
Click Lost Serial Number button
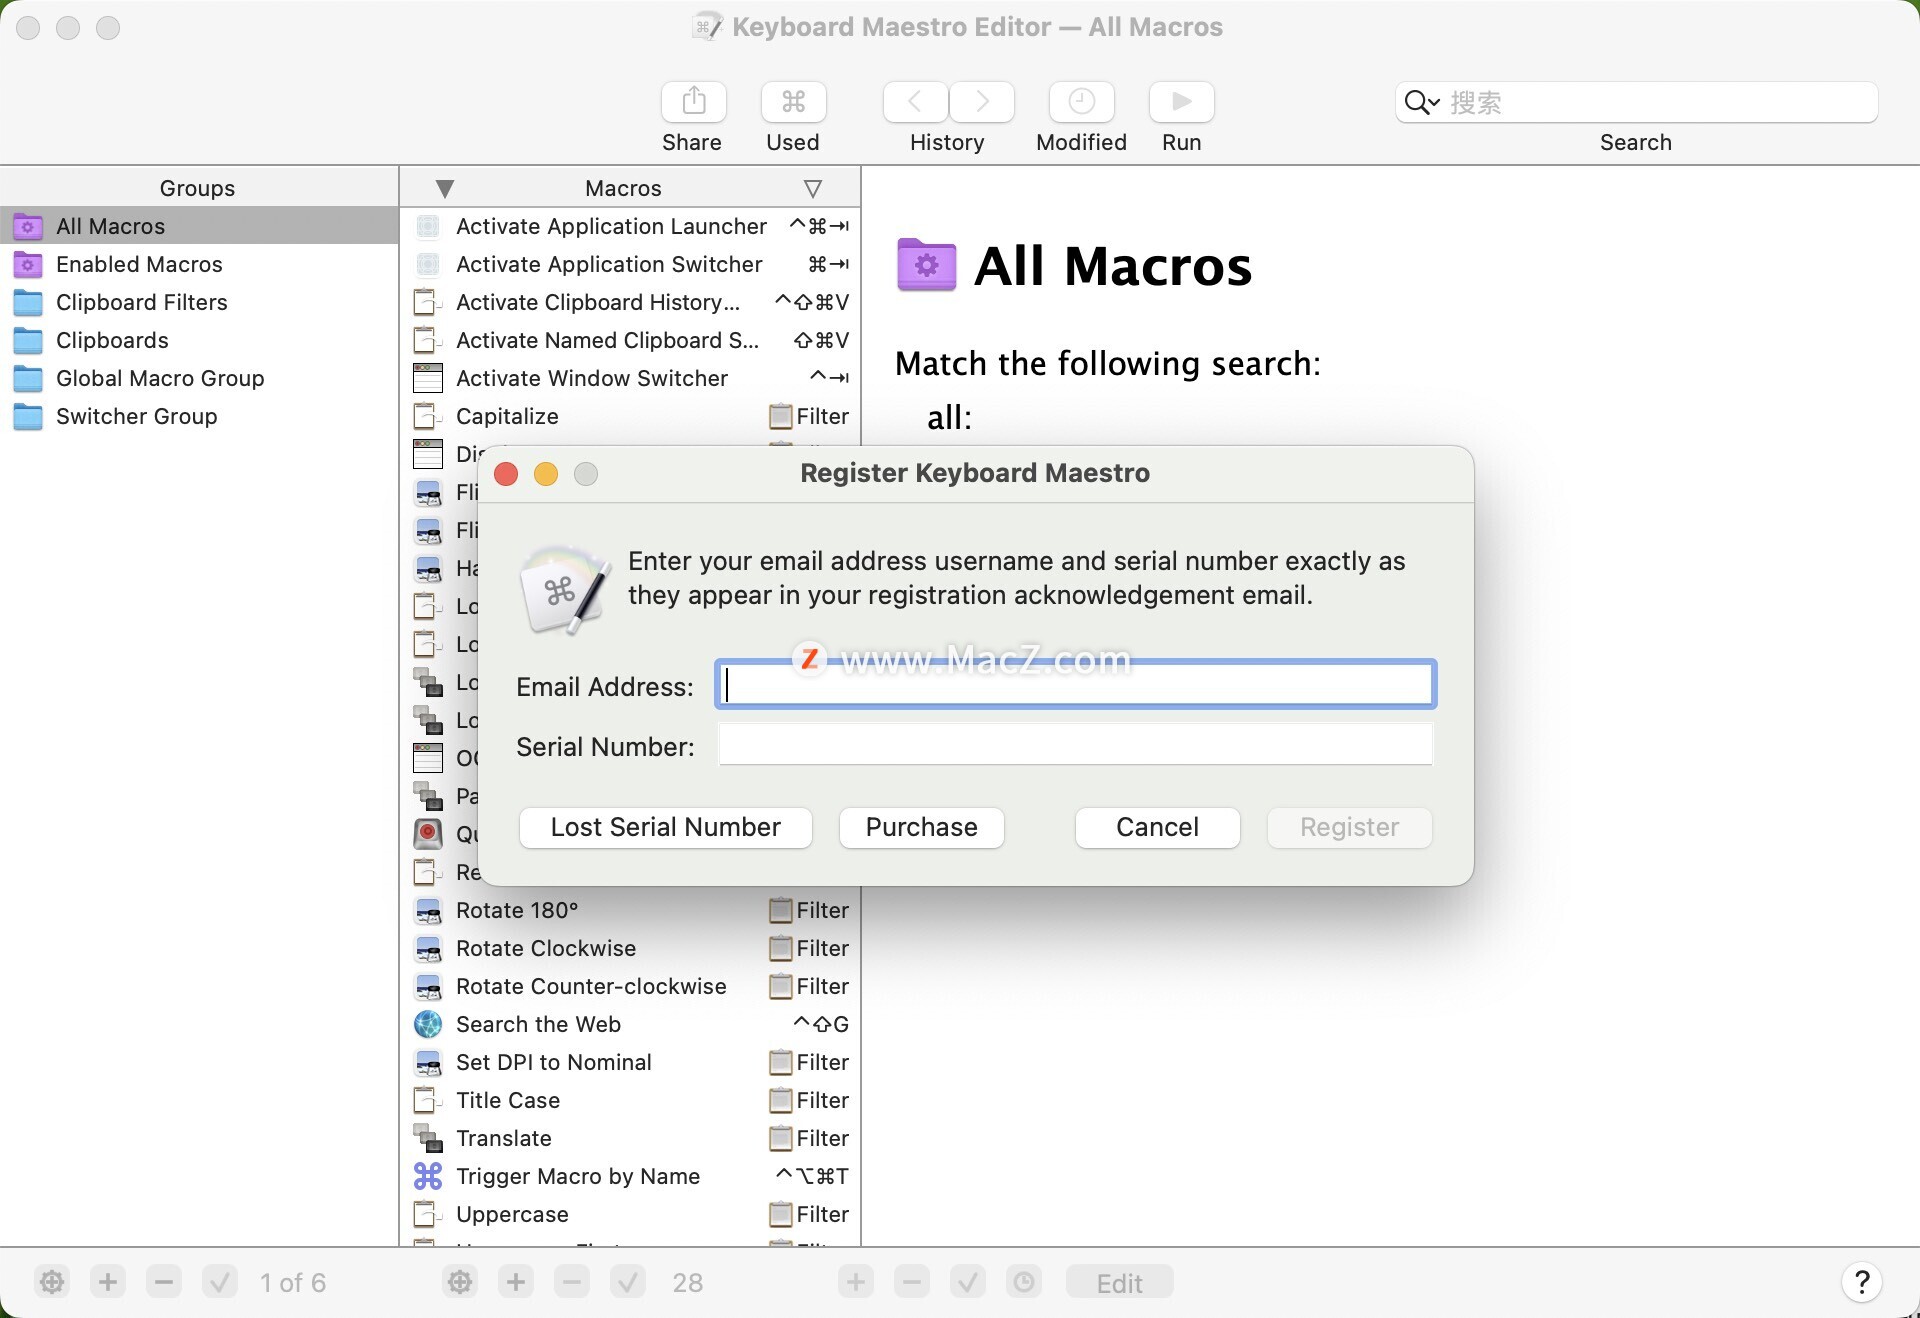coord(666,828)
